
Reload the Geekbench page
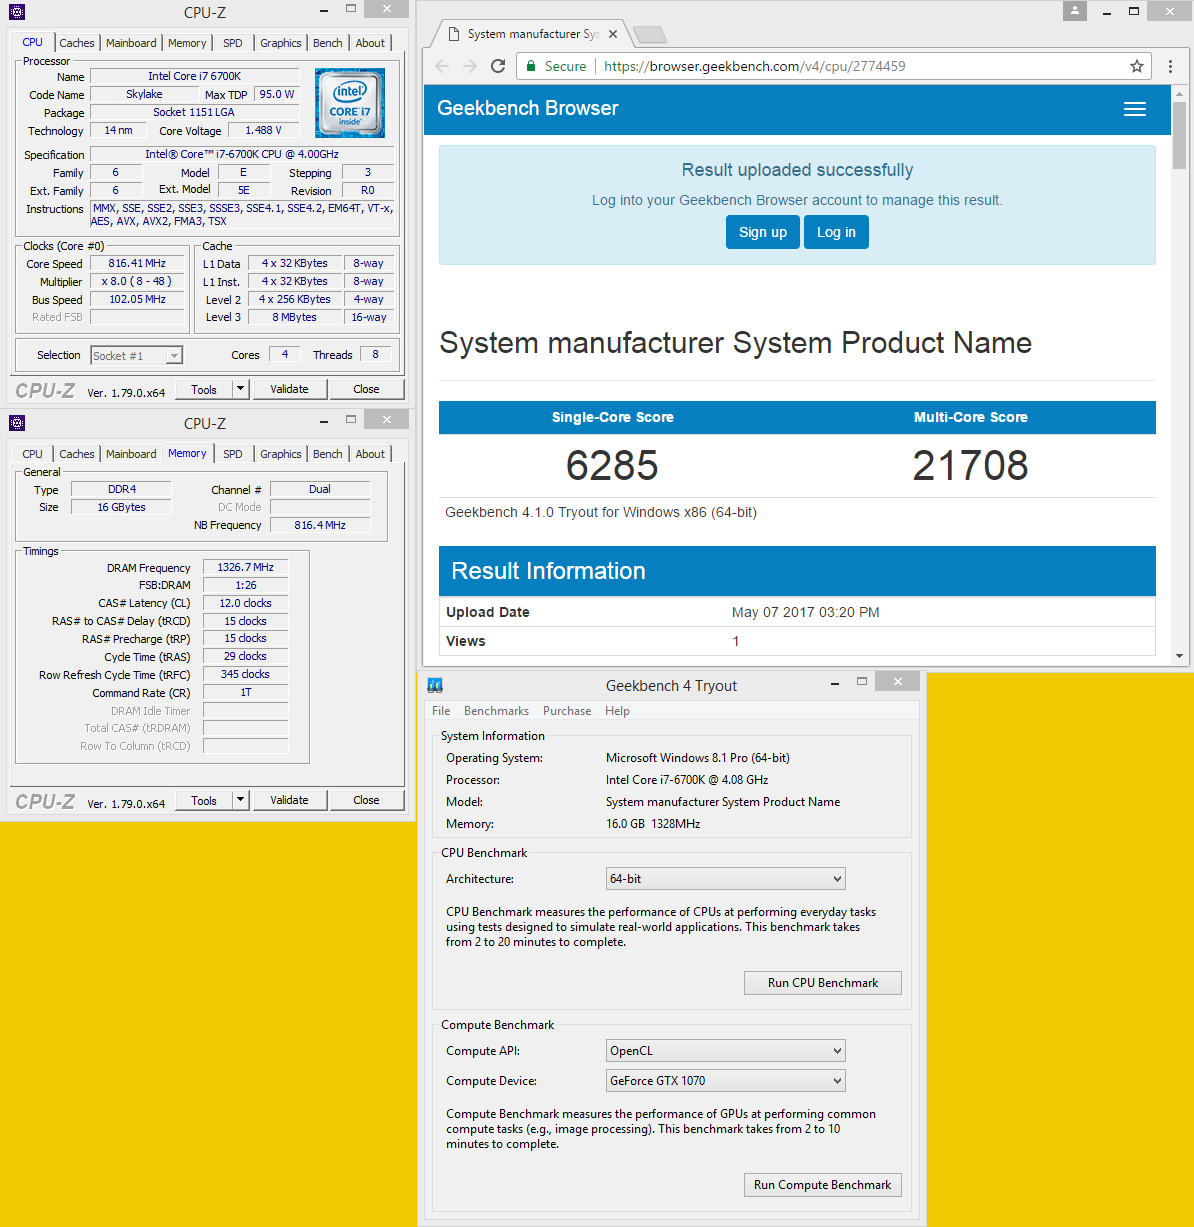498,66
